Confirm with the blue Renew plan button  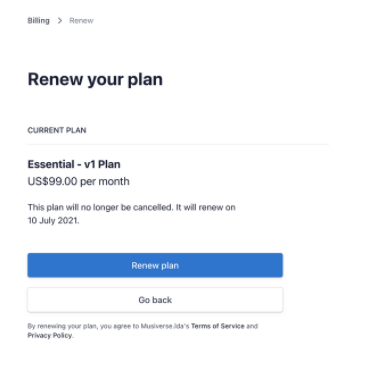[155, 265]
